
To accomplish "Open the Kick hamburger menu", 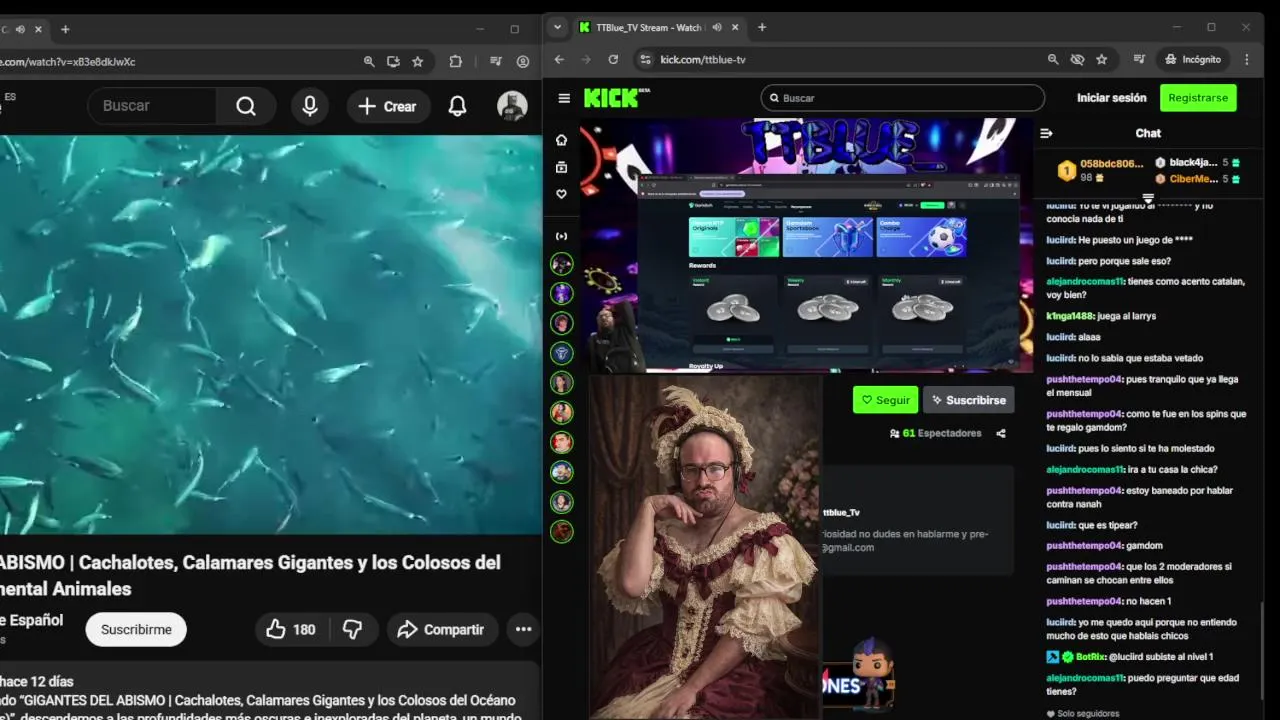I will (564, 98).
